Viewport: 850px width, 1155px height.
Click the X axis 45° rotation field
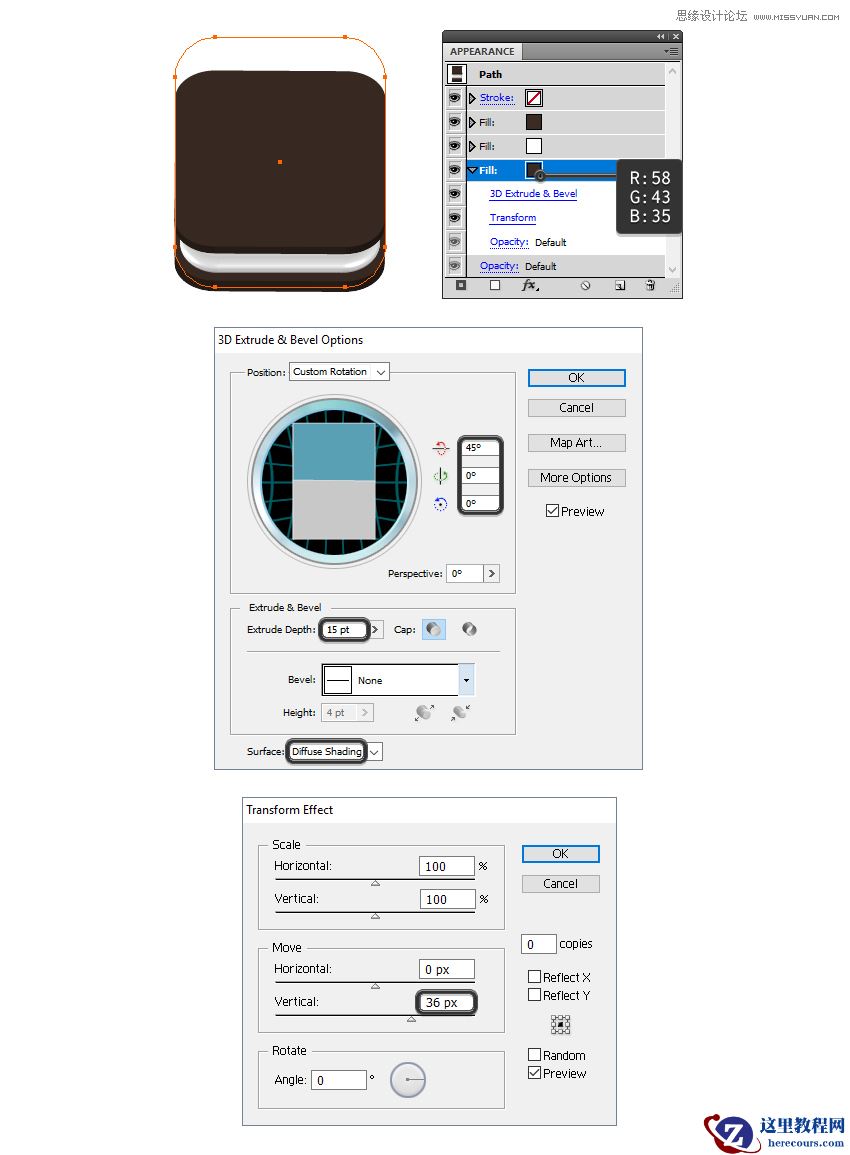pyautogui.click(x=480, y=447)
